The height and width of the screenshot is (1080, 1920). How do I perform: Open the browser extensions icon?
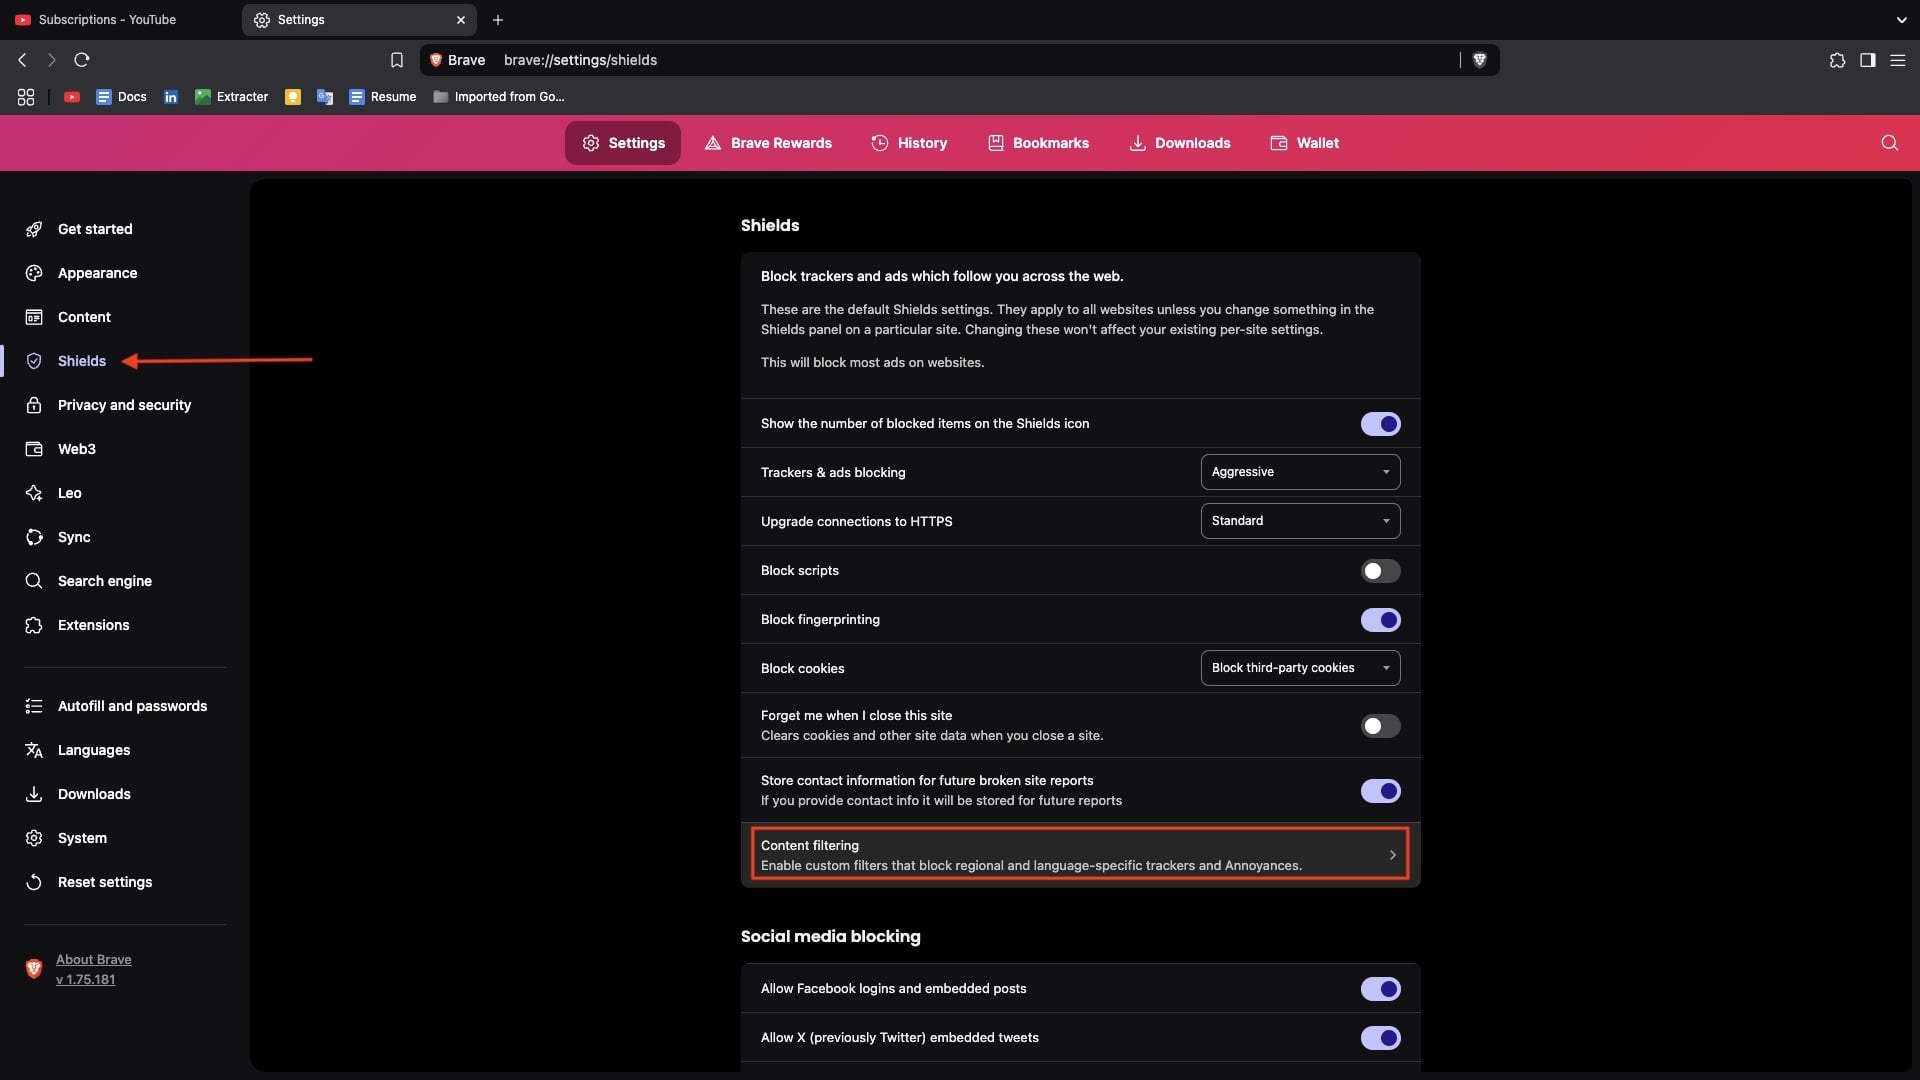pyautogui.click(x=1836, y=60)
